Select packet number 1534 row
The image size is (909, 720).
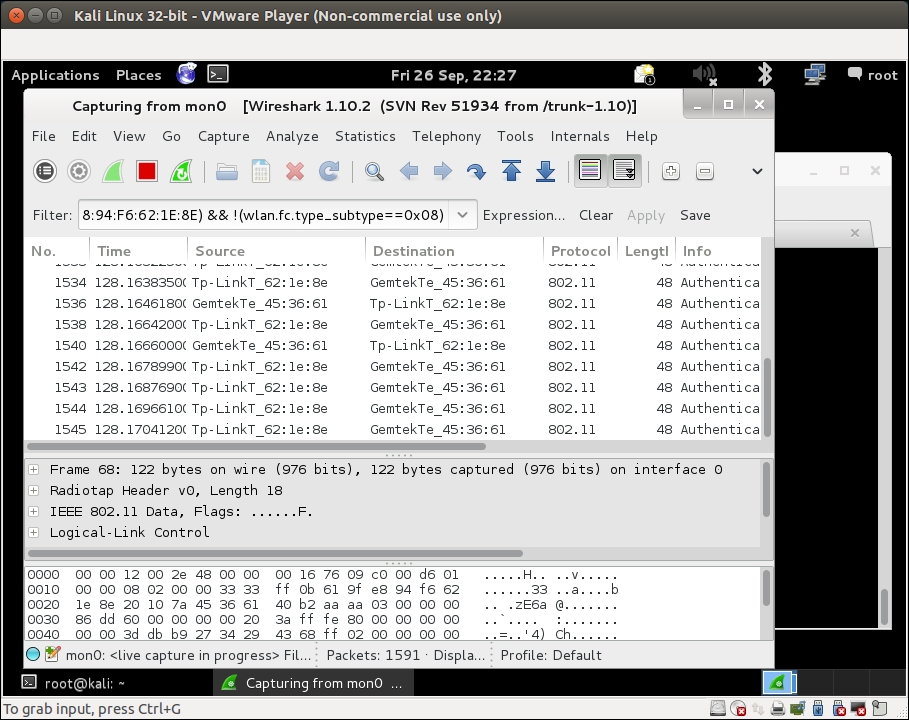tap(392, 282)
